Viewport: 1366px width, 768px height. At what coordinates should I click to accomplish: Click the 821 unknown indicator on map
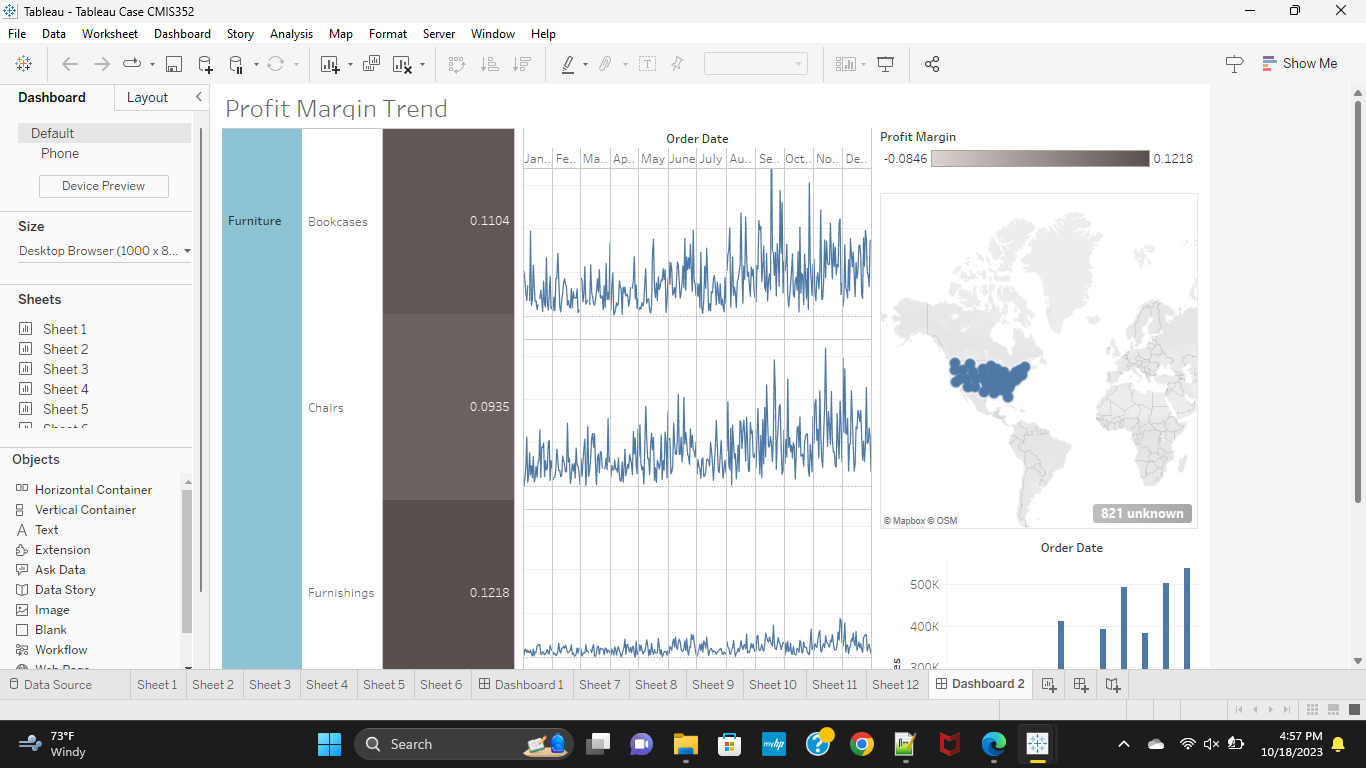(1142, 514)
